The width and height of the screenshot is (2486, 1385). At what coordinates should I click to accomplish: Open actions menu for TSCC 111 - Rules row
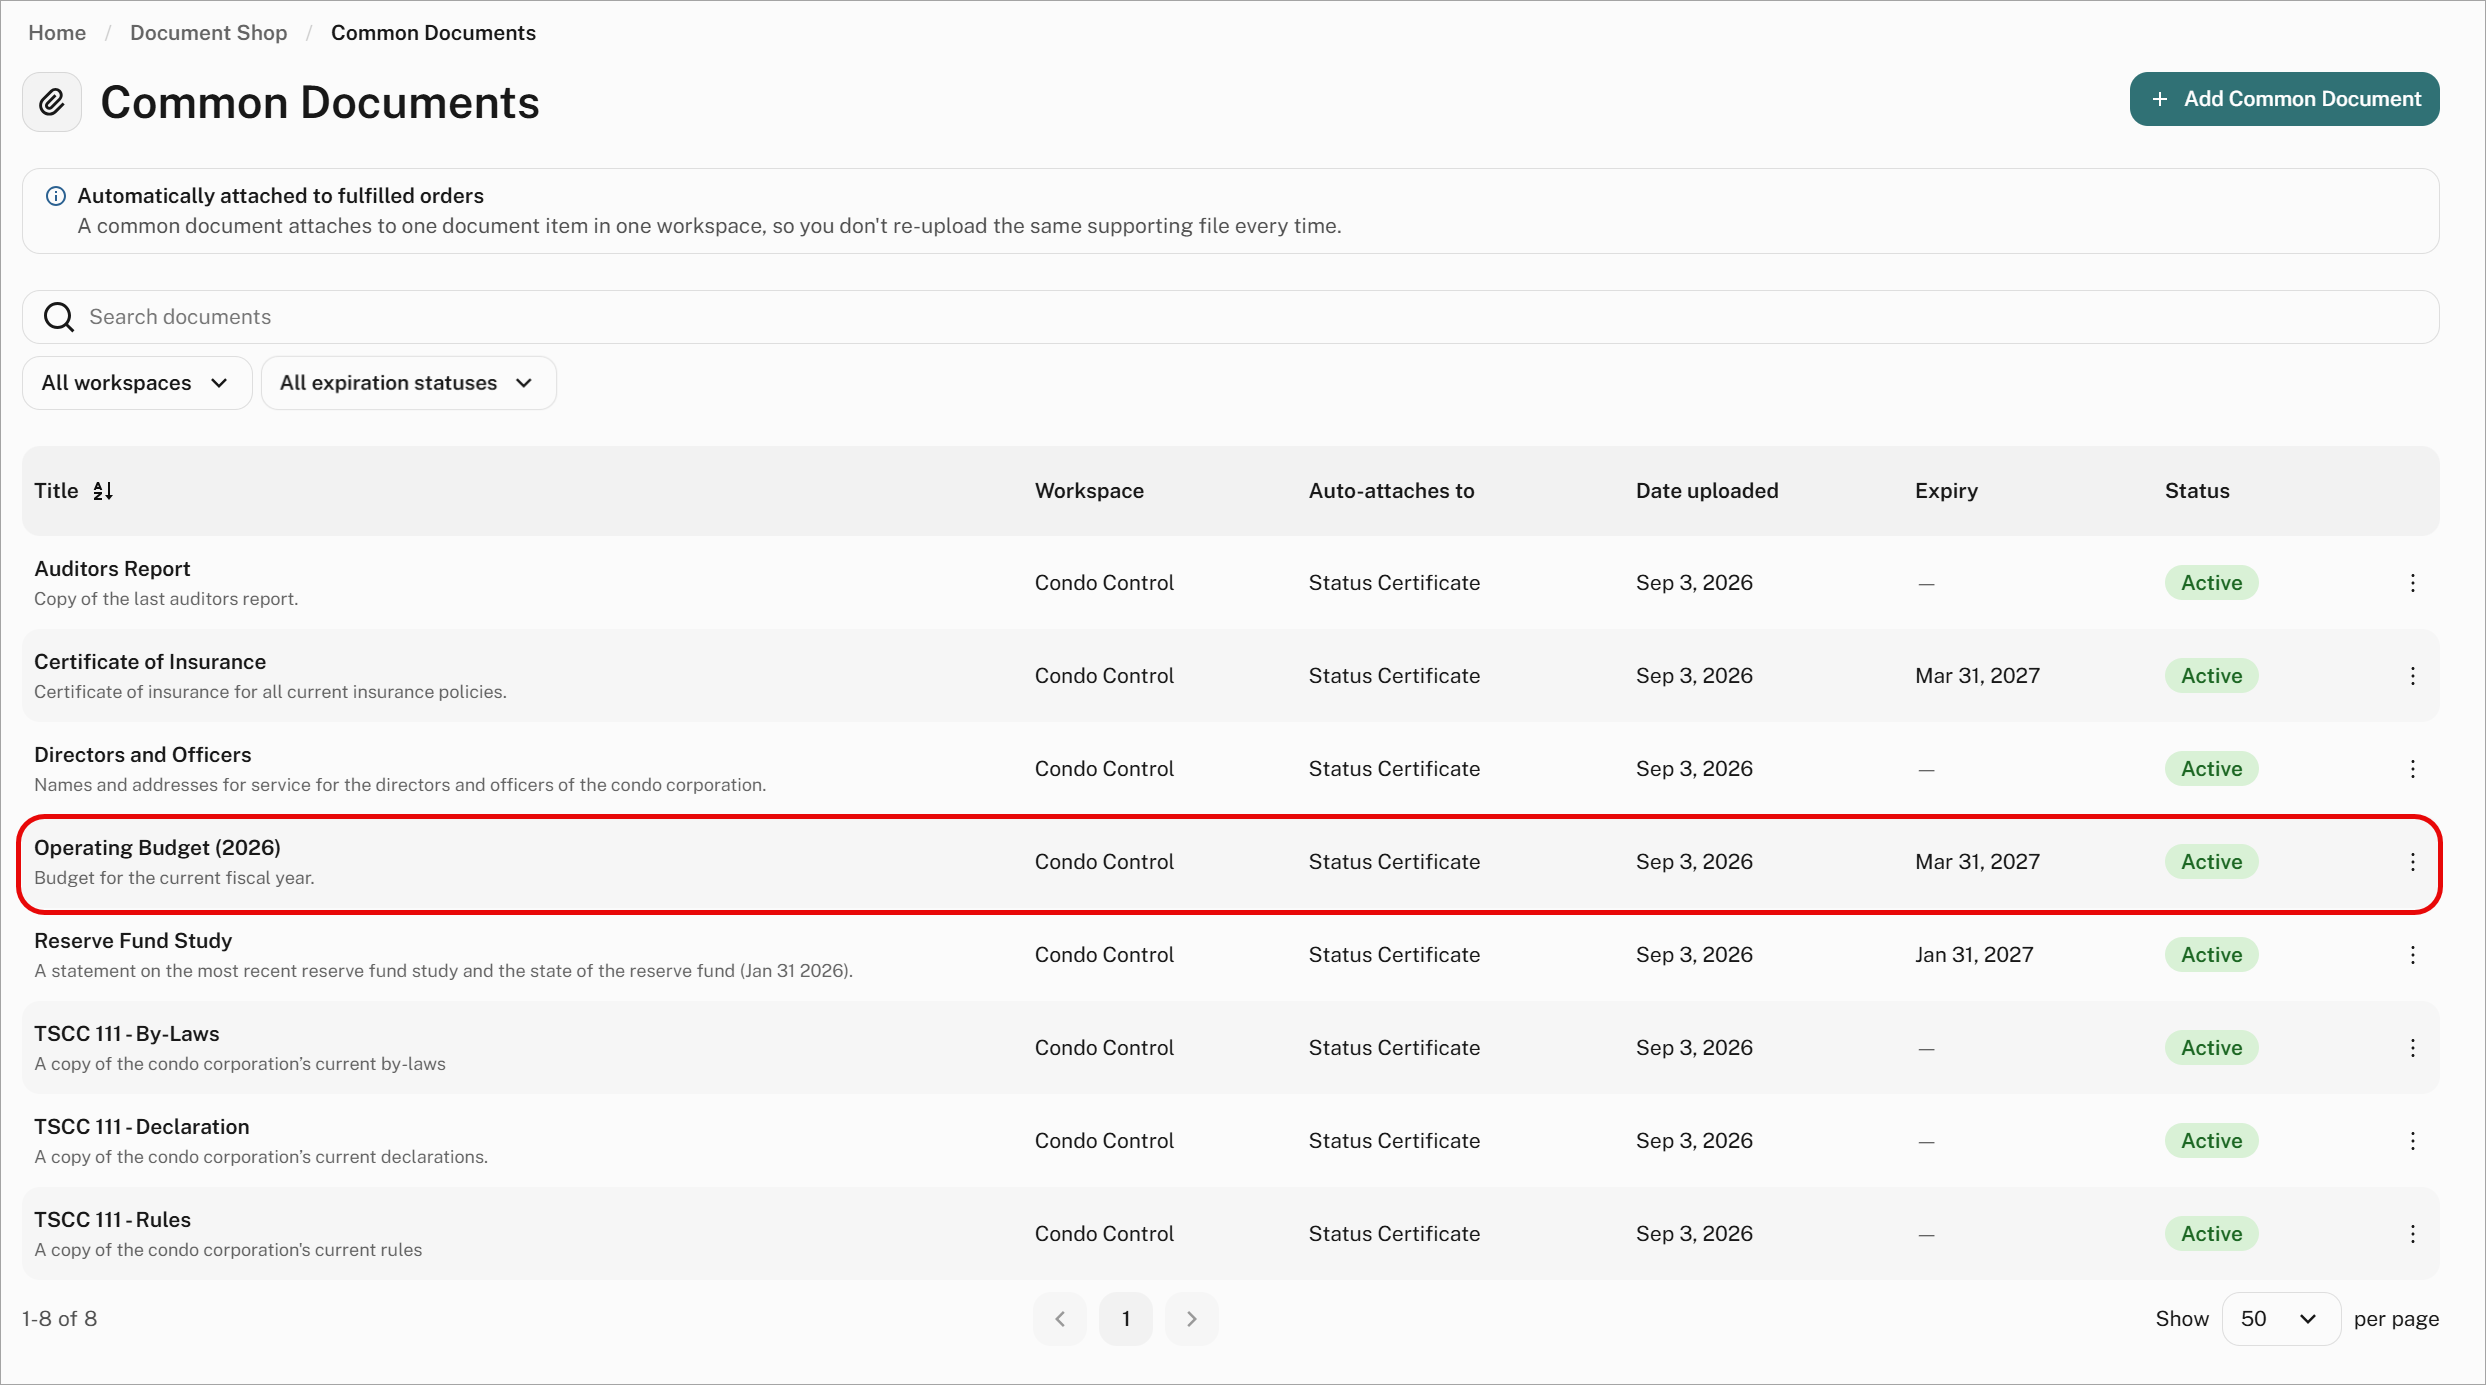coord(2412,1234)
